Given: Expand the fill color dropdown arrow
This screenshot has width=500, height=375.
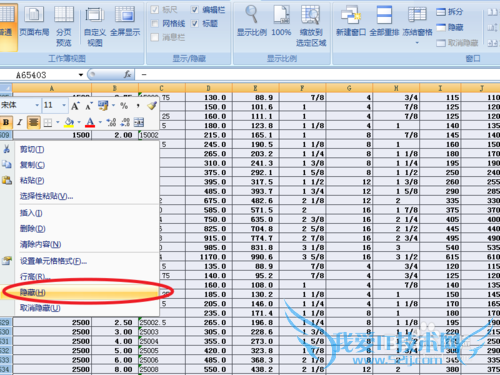Looking at the screenshot, I should (79, 122).
